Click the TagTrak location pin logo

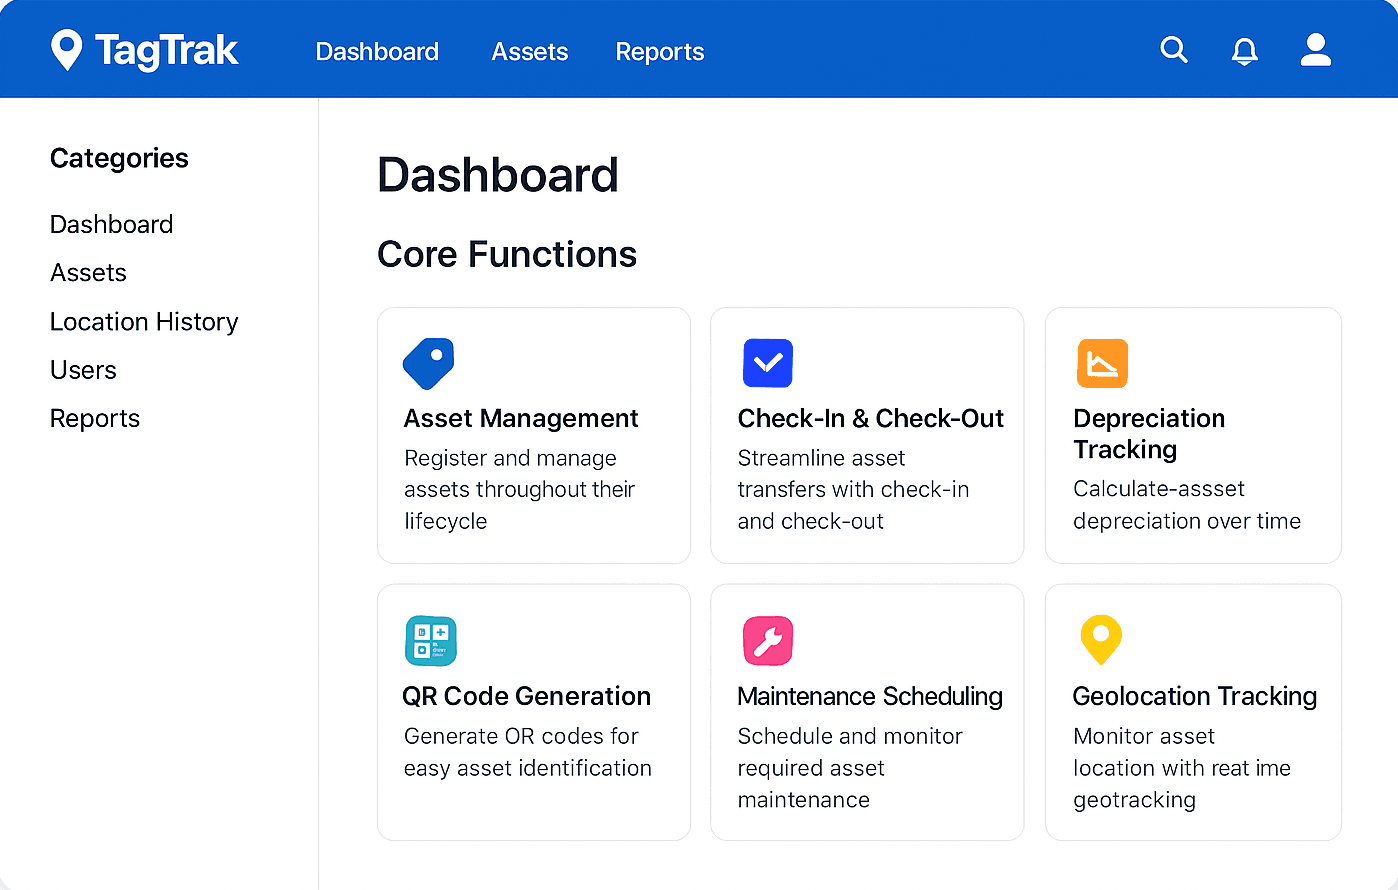(67, 50)
